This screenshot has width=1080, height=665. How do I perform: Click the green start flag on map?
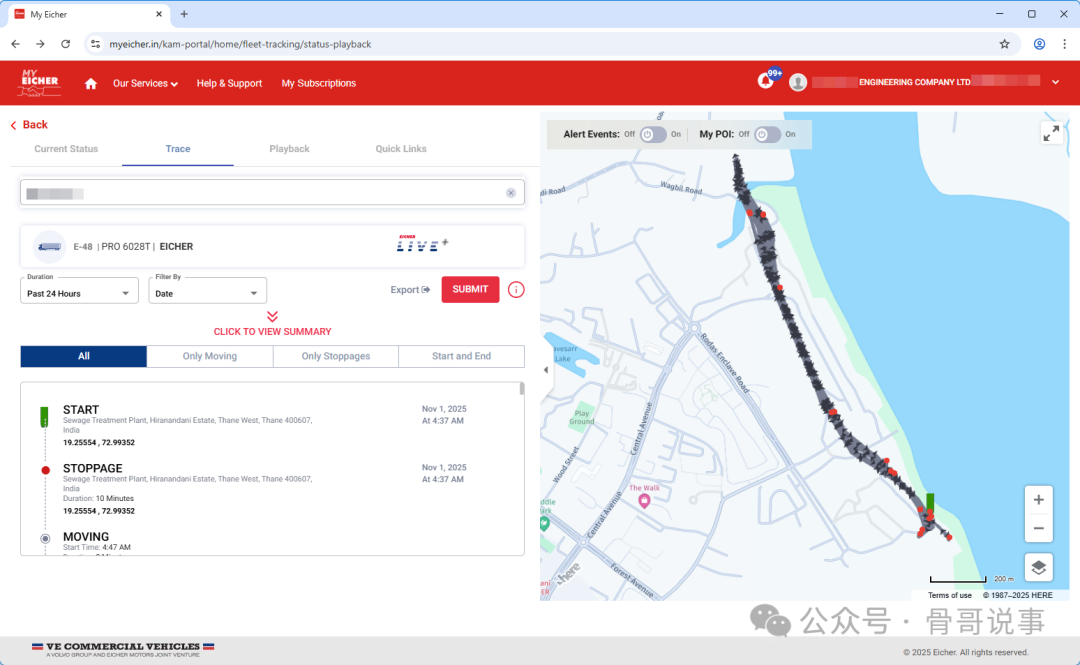point(930,502)
